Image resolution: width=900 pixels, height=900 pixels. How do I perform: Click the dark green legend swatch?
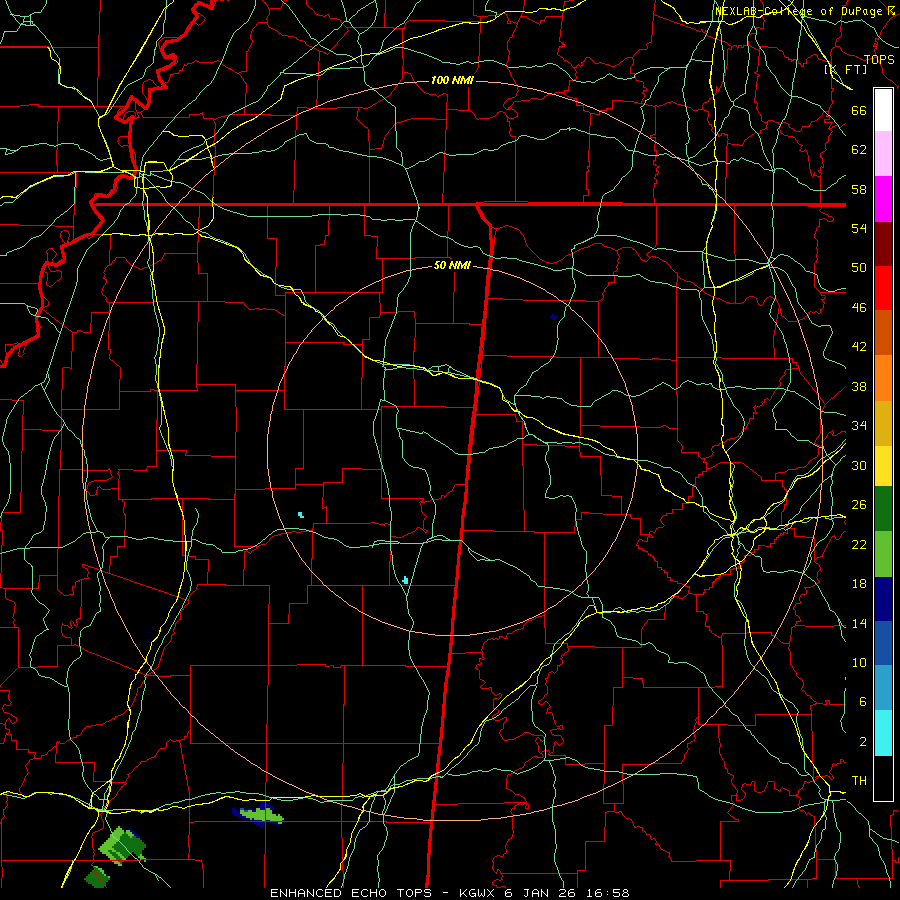coord(883,509)
